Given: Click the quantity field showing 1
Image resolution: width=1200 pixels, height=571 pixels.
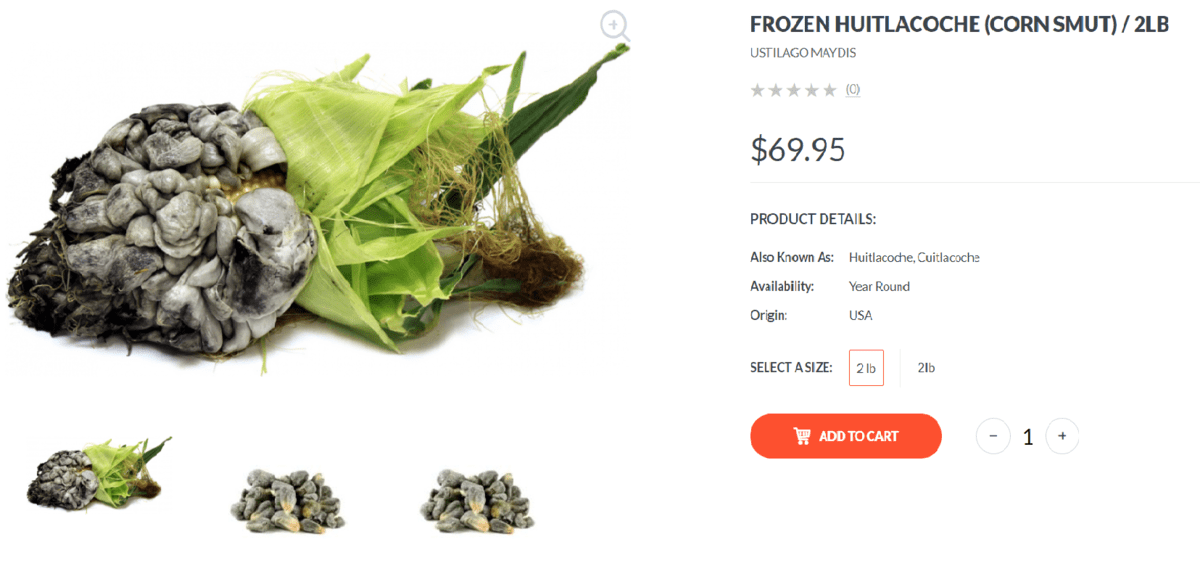Looking at the screenshot, I should click(x=1028, y=437).
